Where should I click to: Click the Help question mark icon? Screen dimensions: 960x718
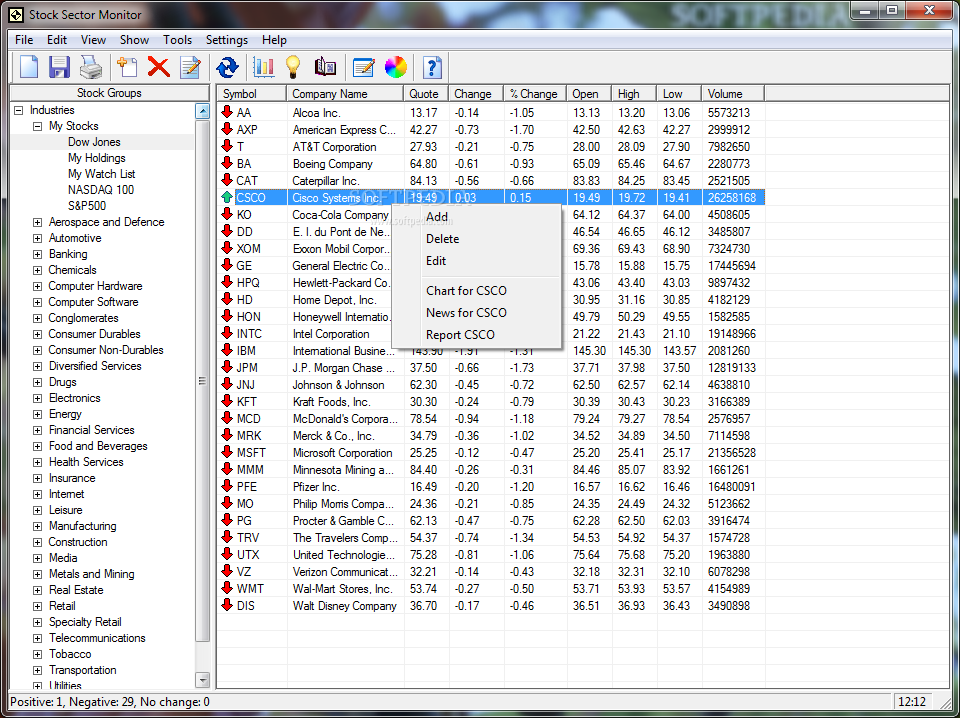click(432, 67)
